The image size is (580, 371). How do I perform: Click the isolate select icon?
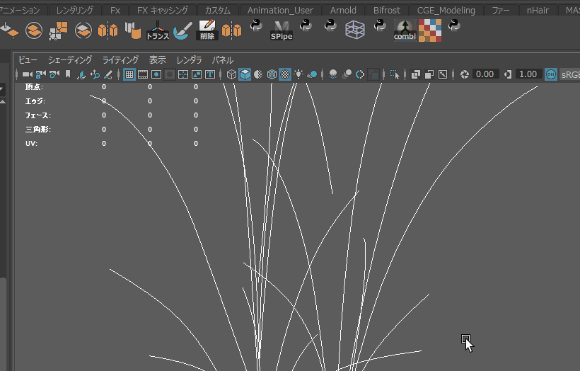point(394,74)
